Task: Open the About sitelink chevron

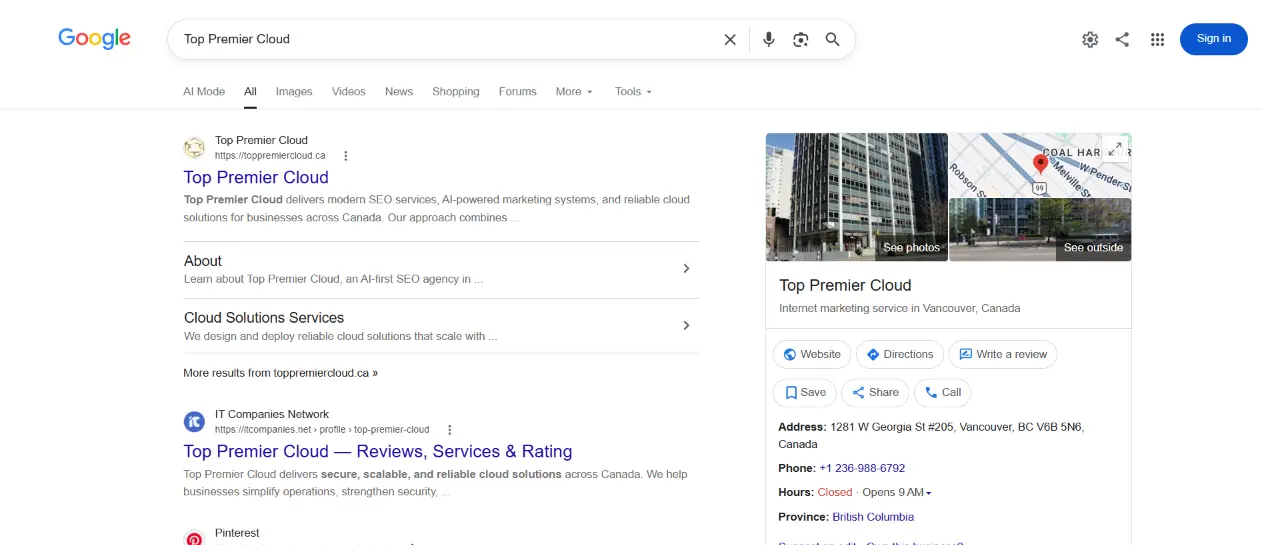Action: (x=686, y=268)
